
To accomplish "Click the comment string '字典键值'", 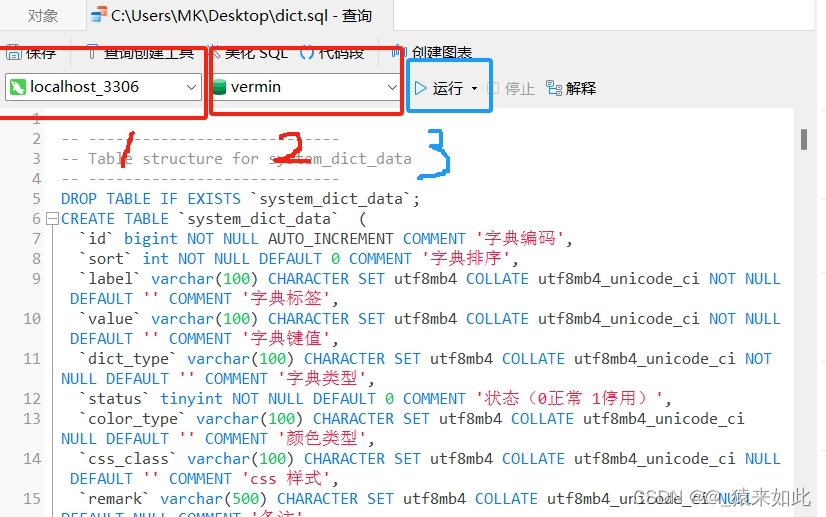I will point(286,339).
